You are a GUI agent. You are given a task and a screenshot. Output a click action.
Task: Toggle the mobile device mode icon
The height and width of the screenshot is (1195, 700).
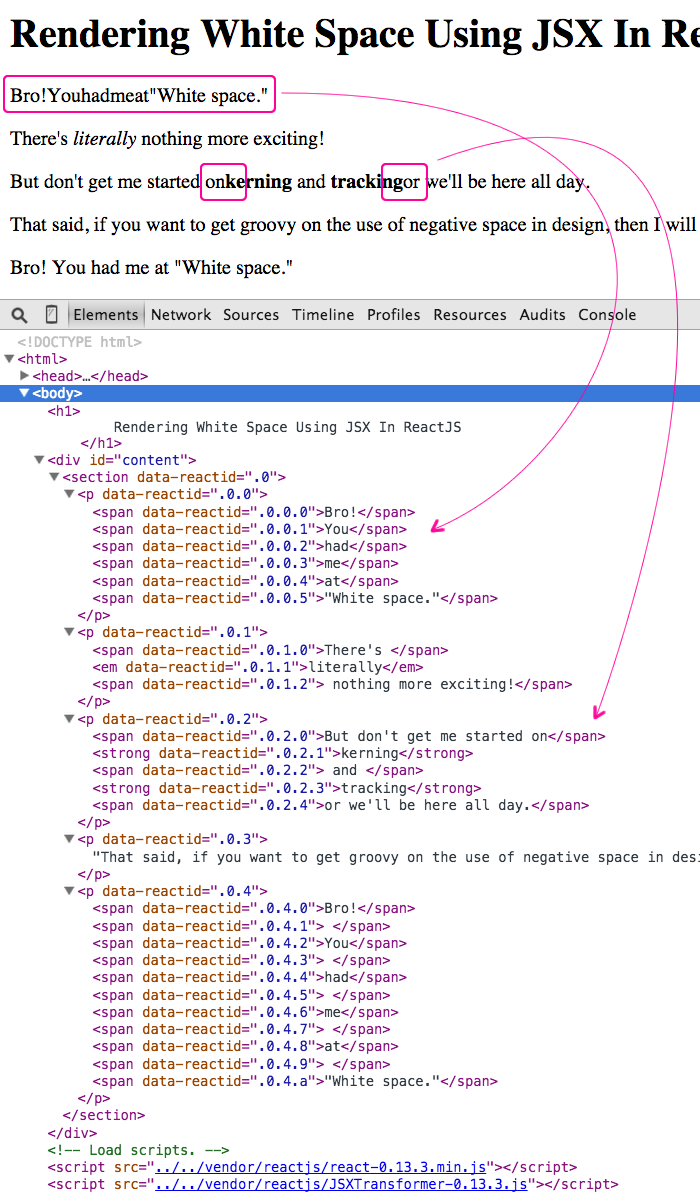coord(52,315)
